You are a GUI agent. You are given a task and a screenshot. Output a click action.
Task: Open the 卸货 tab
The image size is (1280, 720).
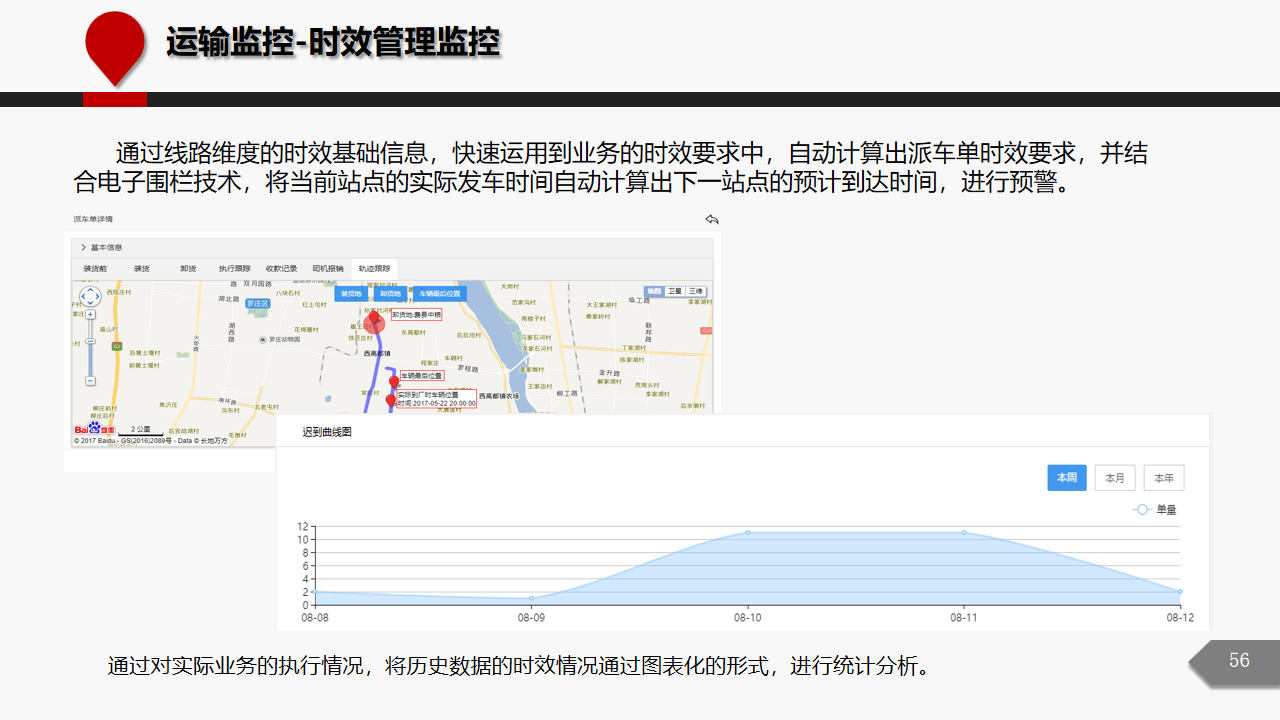tap(187, 268)
